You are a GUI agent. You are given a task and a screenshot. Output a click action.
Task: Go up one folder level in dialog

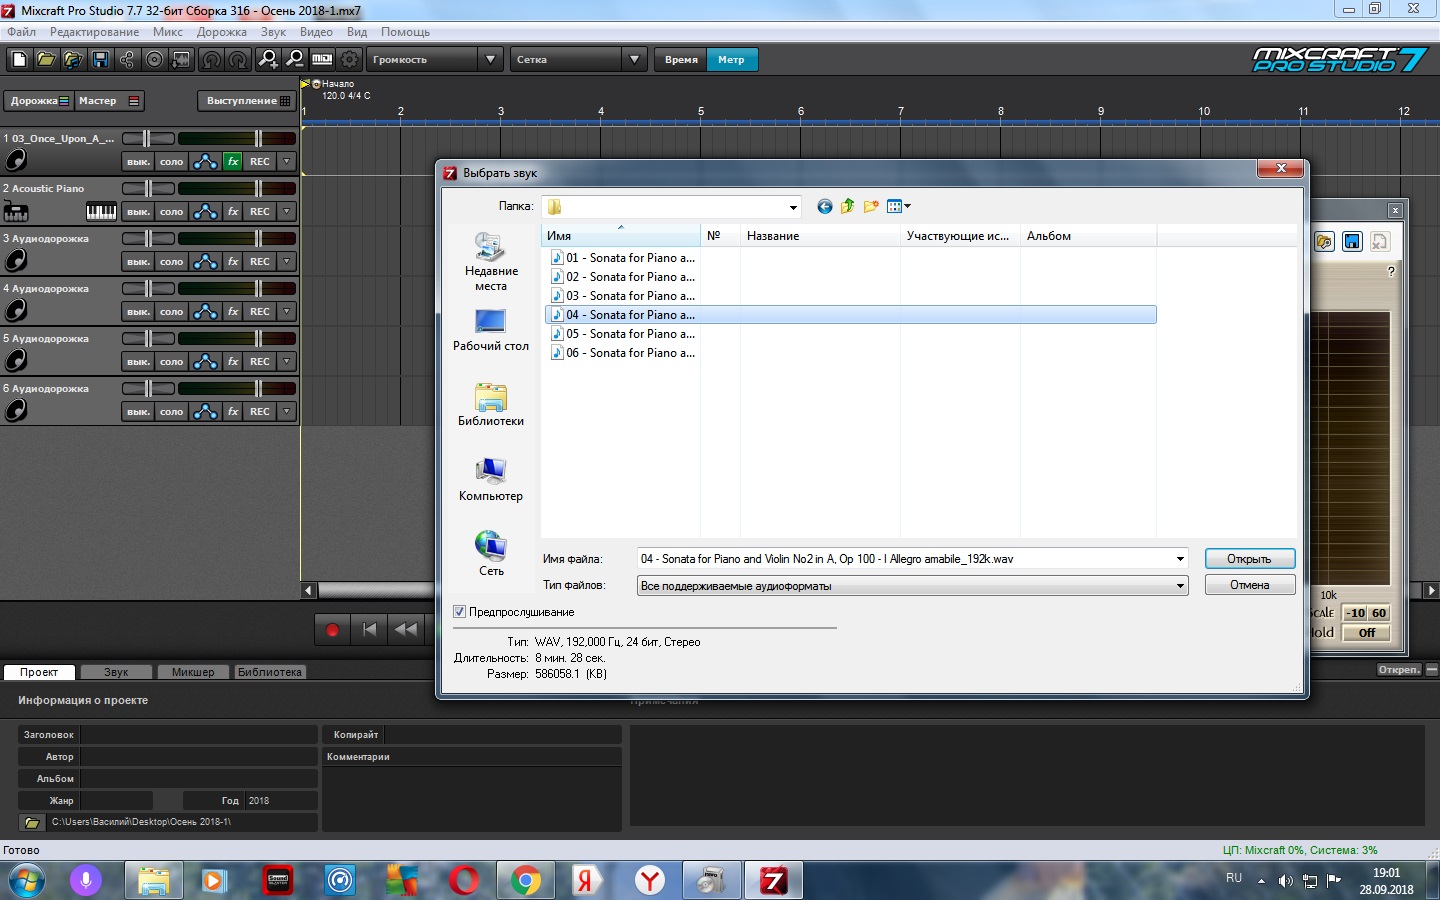coord(848,206)
